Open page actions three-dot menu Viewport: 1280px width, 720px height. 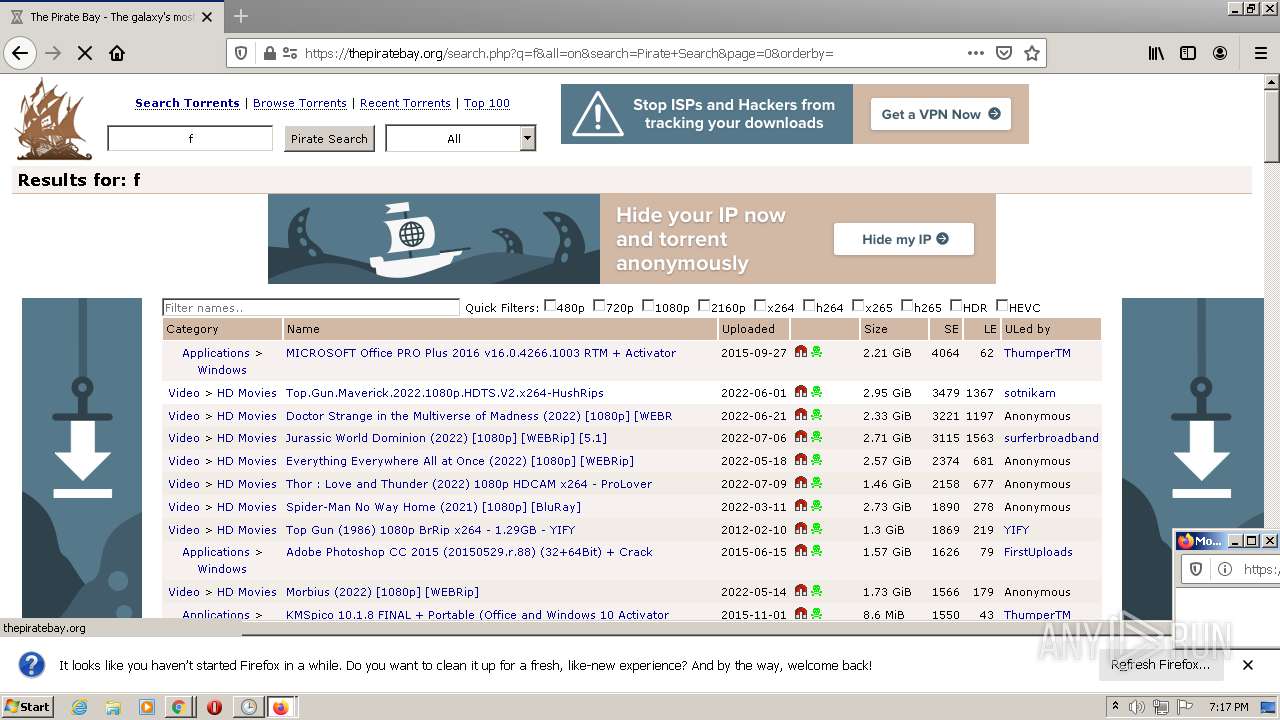(976, 53)
